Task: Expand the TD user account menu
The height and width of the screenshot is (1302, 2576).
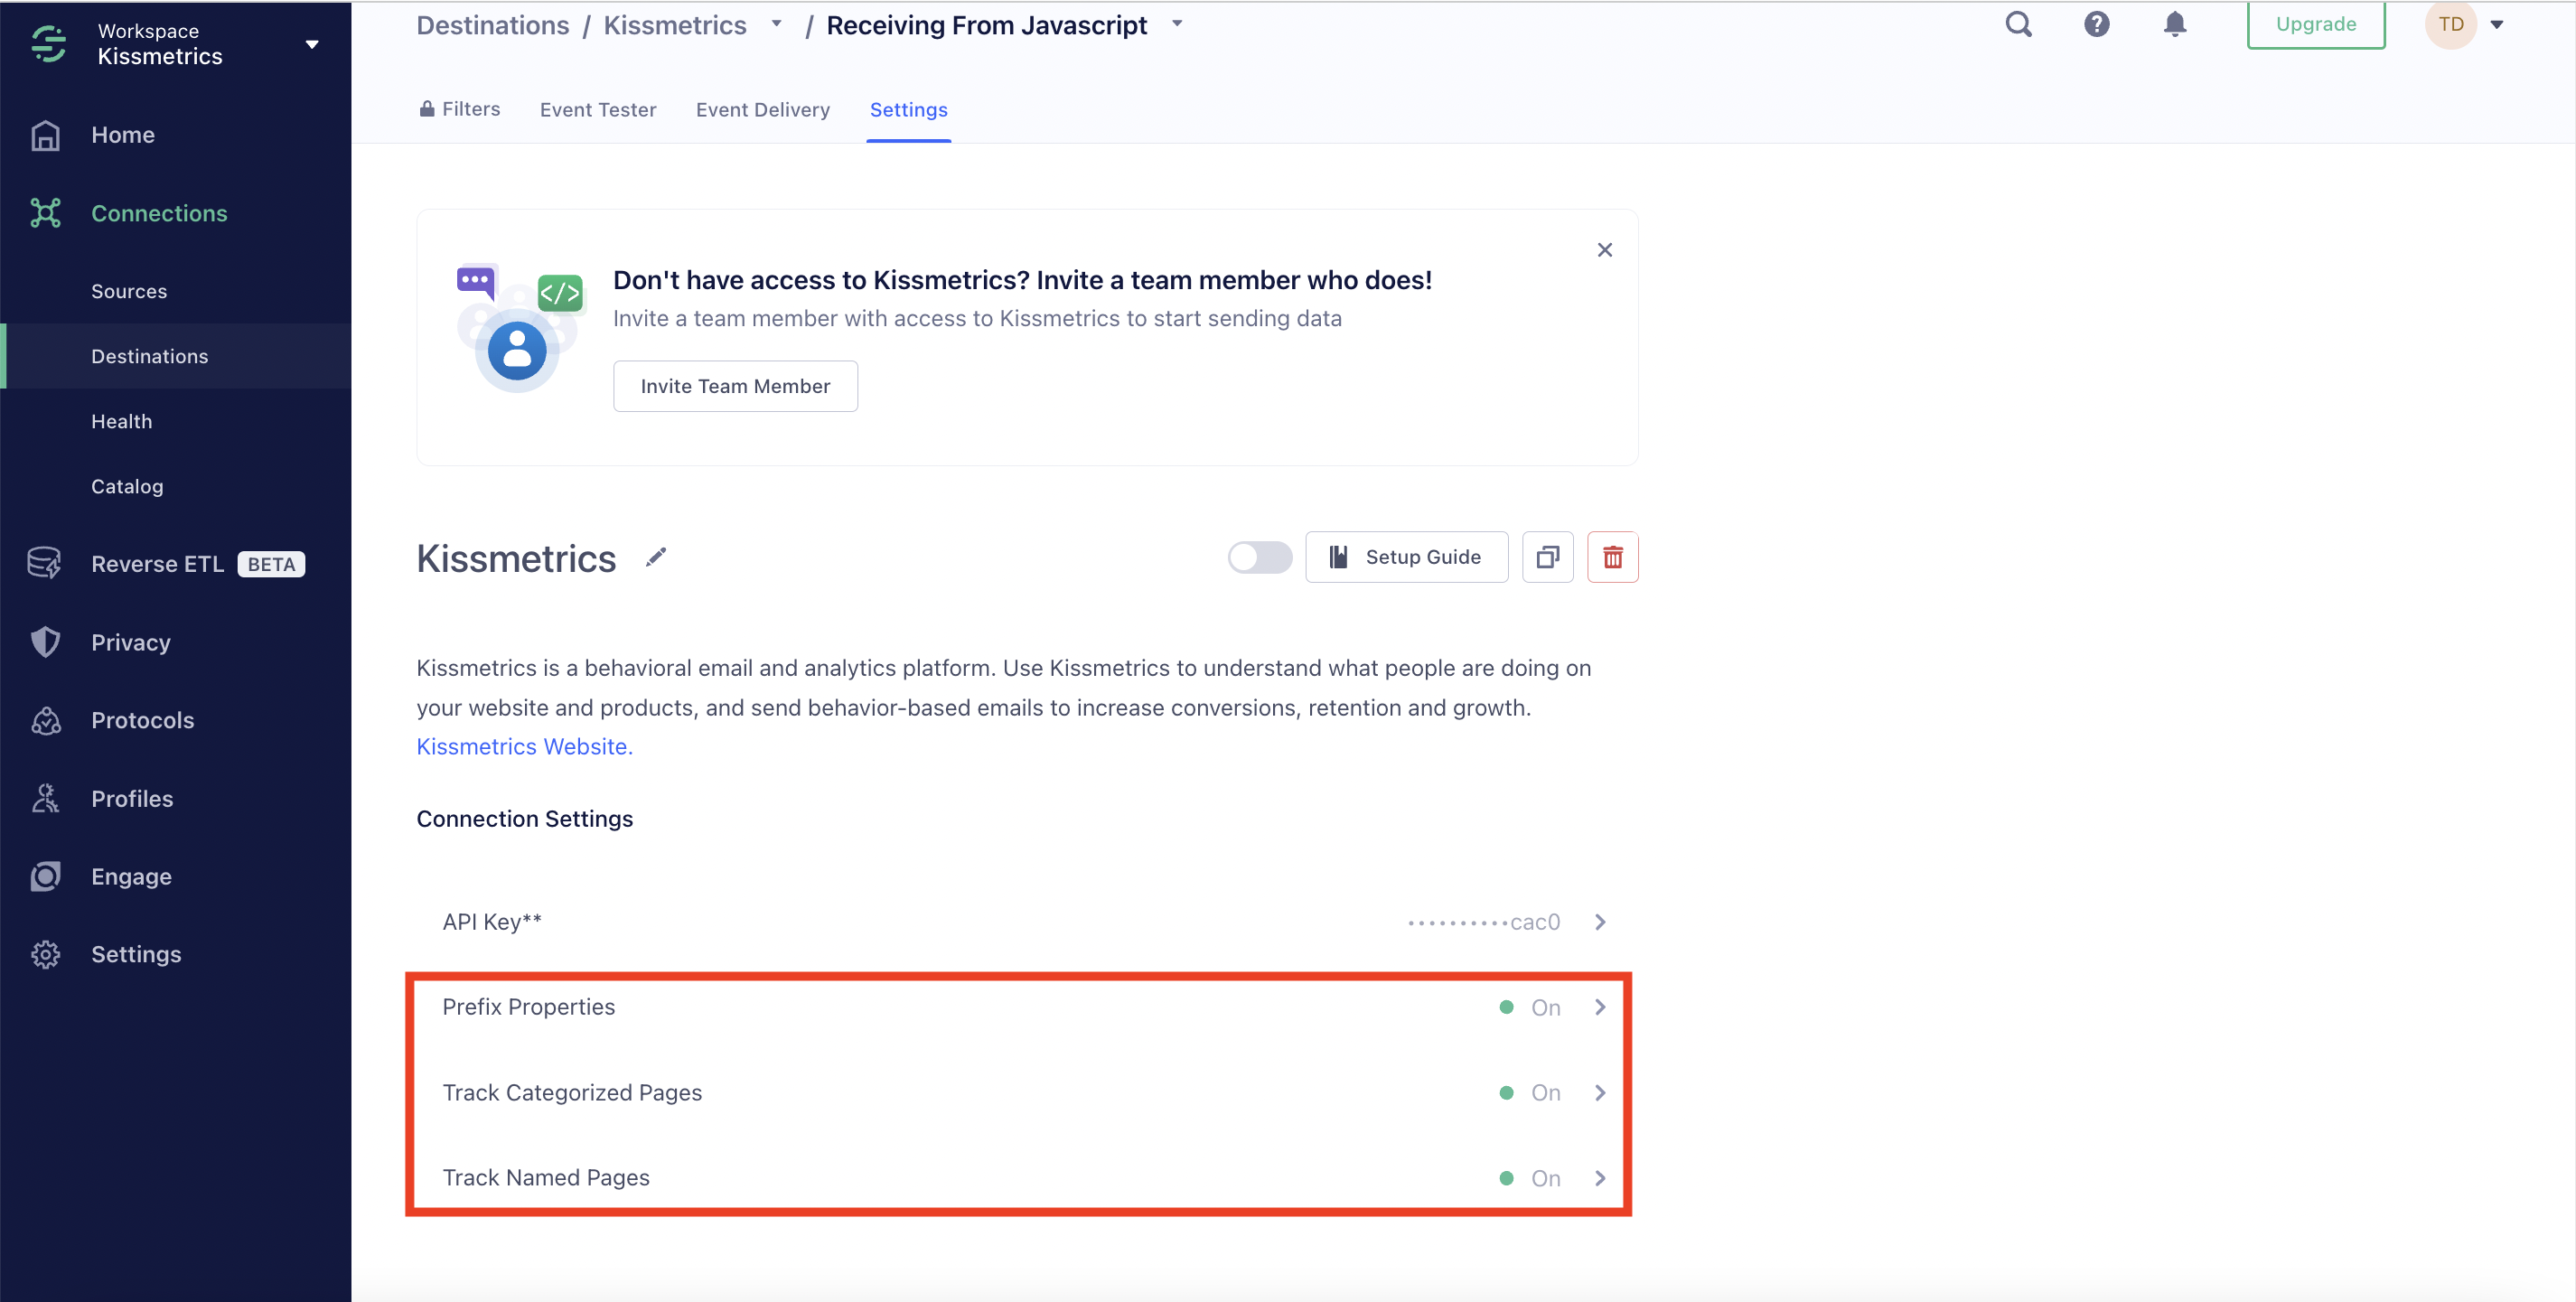Action: [2496, 25]
